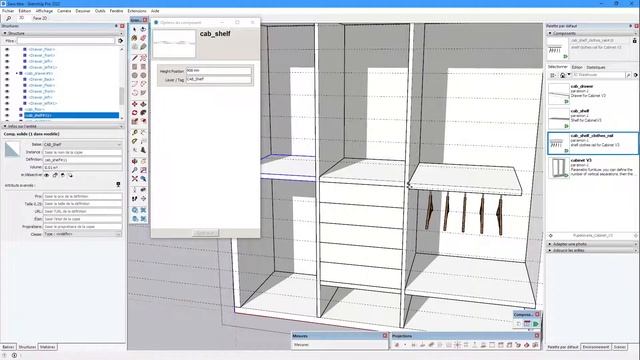Image resolution: width=640 pixels, height=360 pixels.
Task: Toggle advanced attributes icon in entity info
Action: [118, 185]
